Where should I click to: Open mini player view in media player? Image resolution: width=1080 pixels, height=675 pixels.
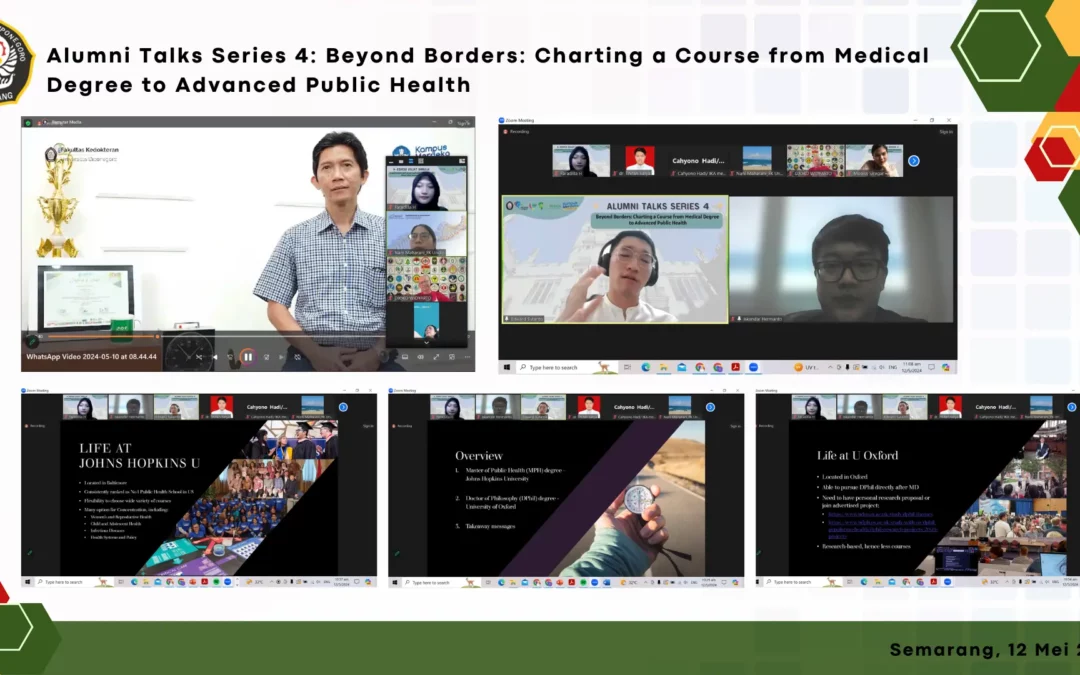tap(452, 357)
